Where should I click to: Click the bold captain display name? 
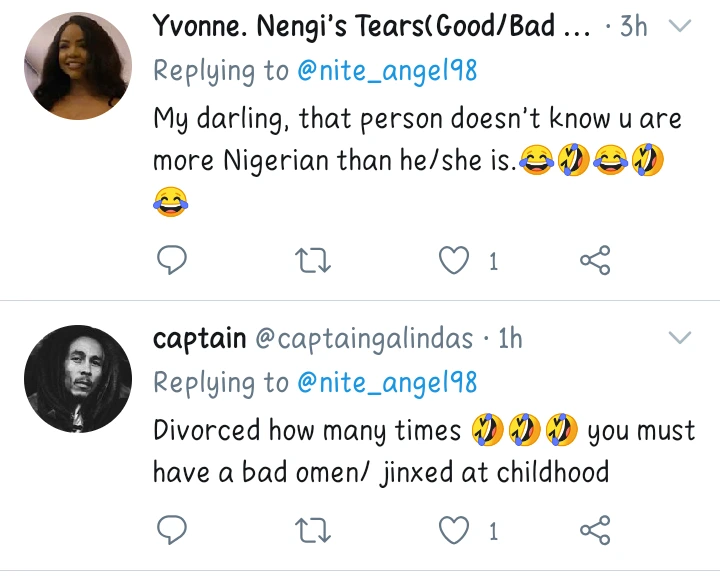[x=199, y=339]
